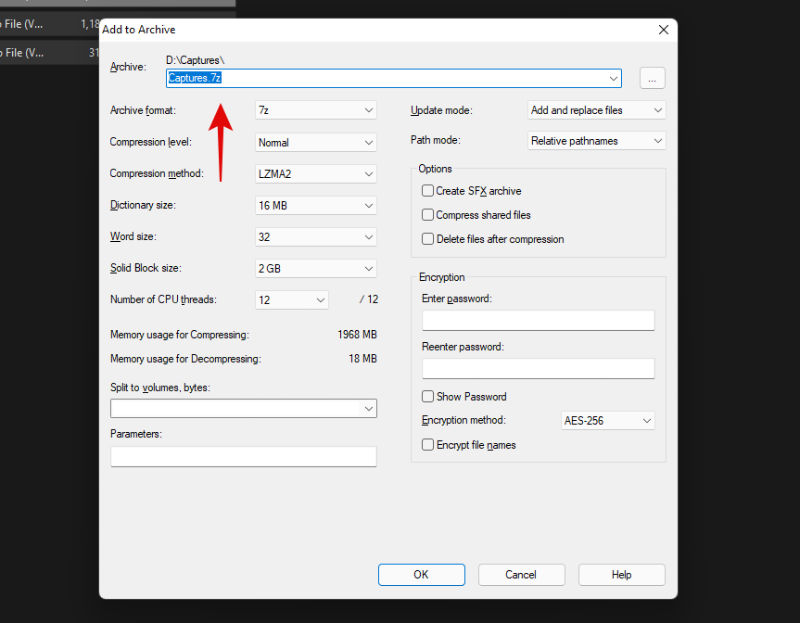Click the browse button with three dots
This screenshot has width=800, height=623.
[x=652, y=78]
